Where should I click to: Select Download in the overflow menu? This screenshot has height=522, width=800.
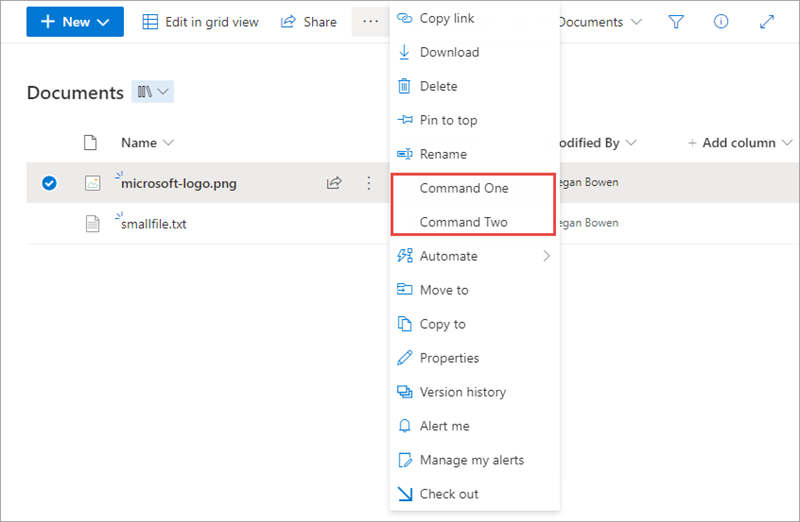coord(474,52)
